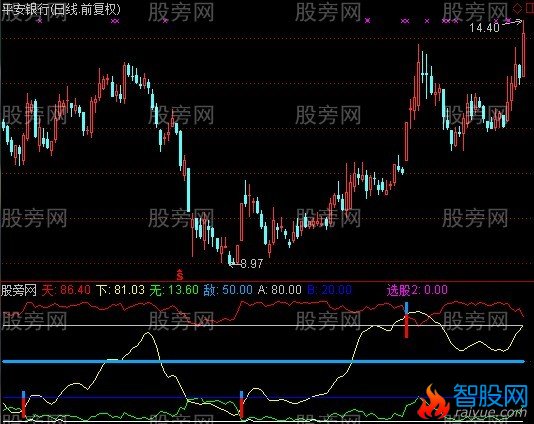Viewport: 534px width, 424px height.
Task: Click the 天: 86.40 indicator value
Action: [66, 290]
